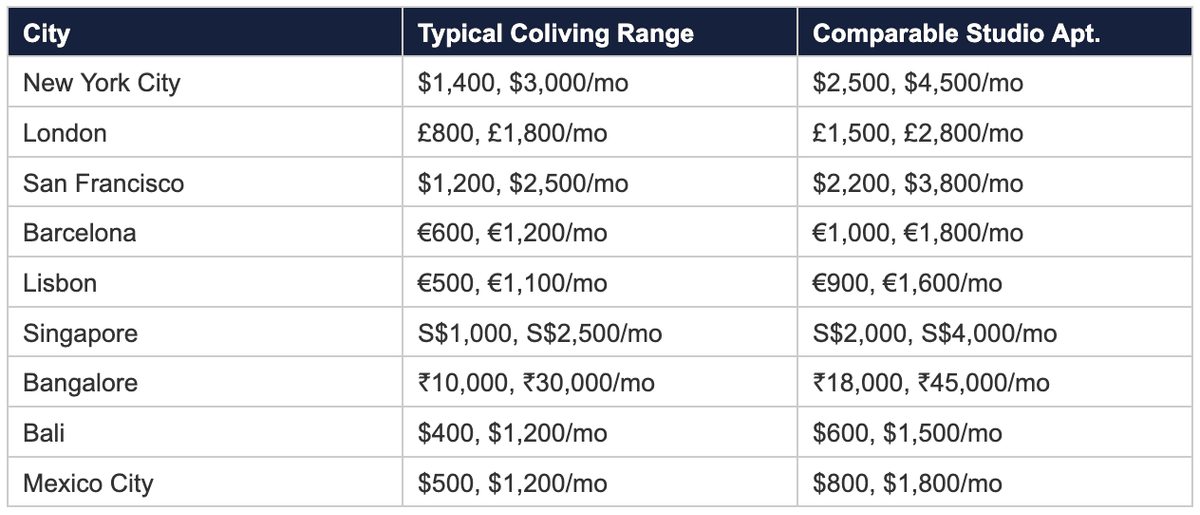This screenshot has width=1200, height=515.
Task: Select Bali studio price $600, $1,500/mo
Action: coord(907,433)
